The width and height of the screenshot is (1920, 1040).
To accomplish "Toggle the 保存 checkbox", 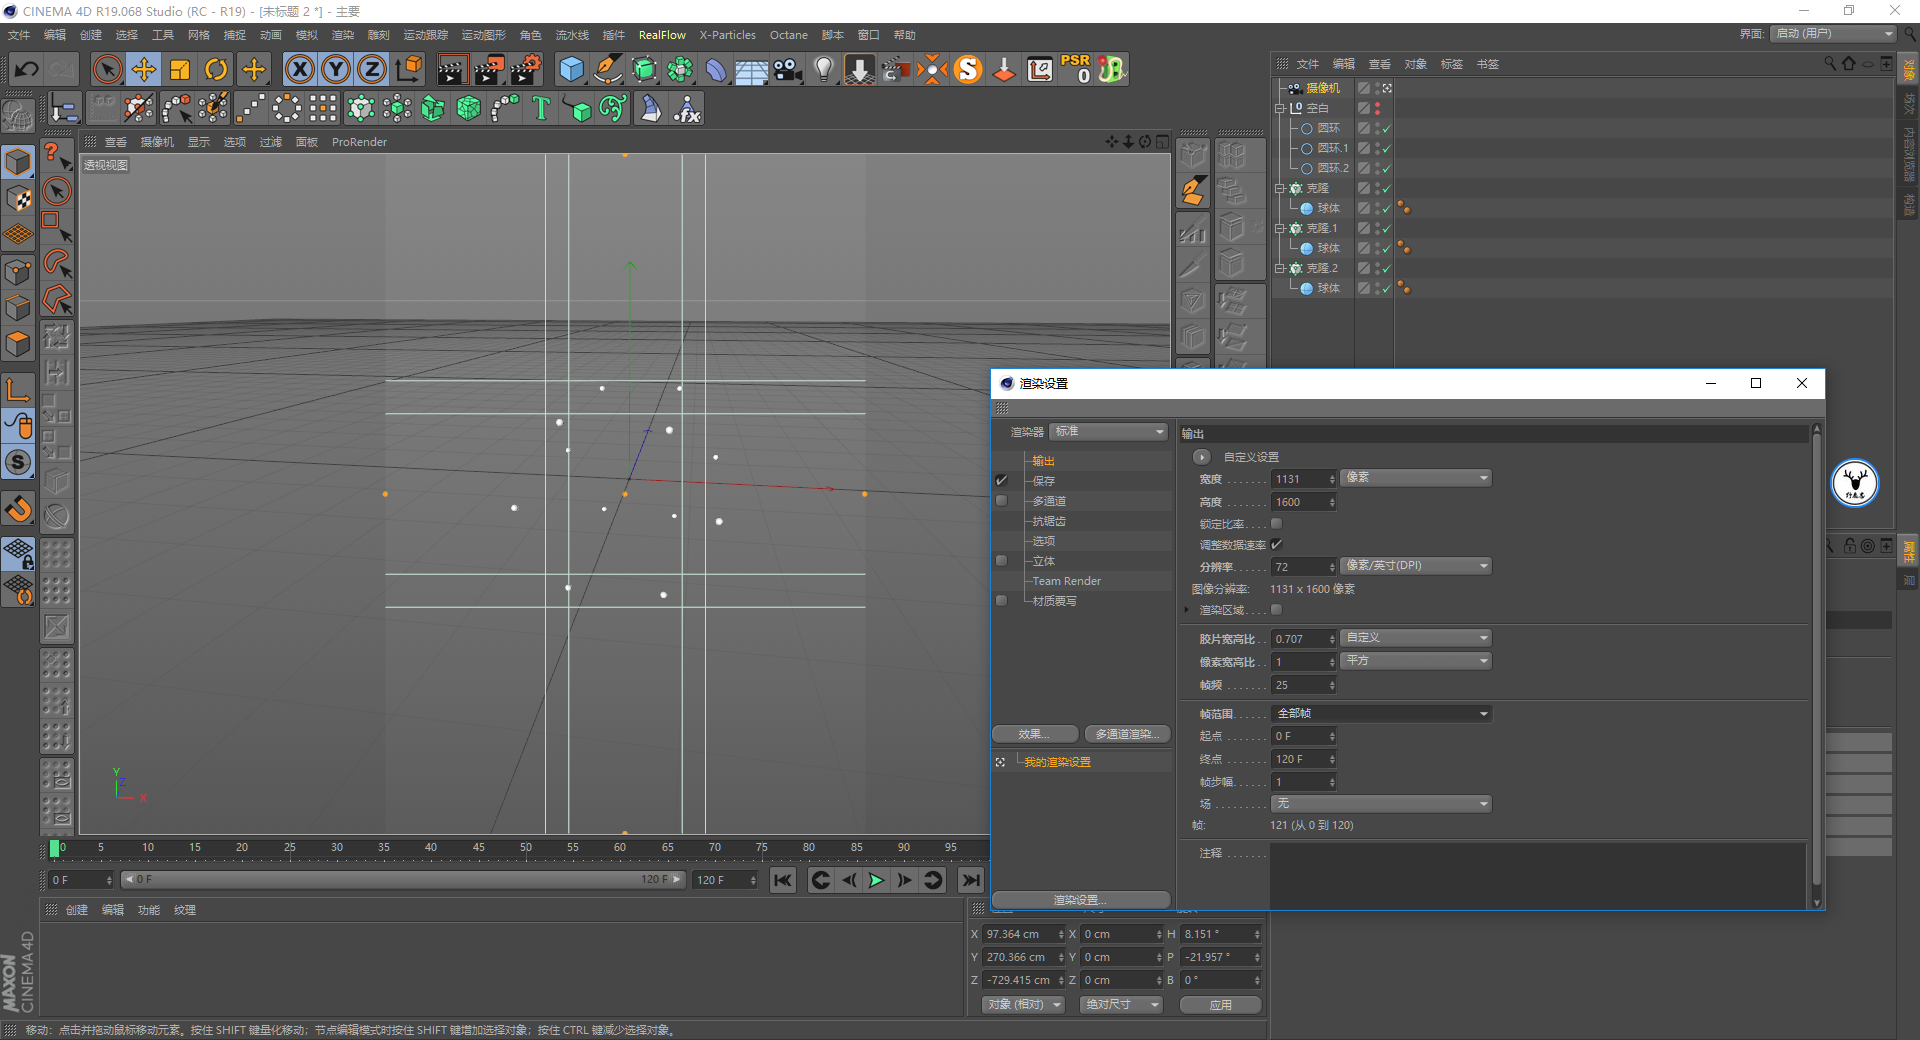I will (x=1001, y=481).
